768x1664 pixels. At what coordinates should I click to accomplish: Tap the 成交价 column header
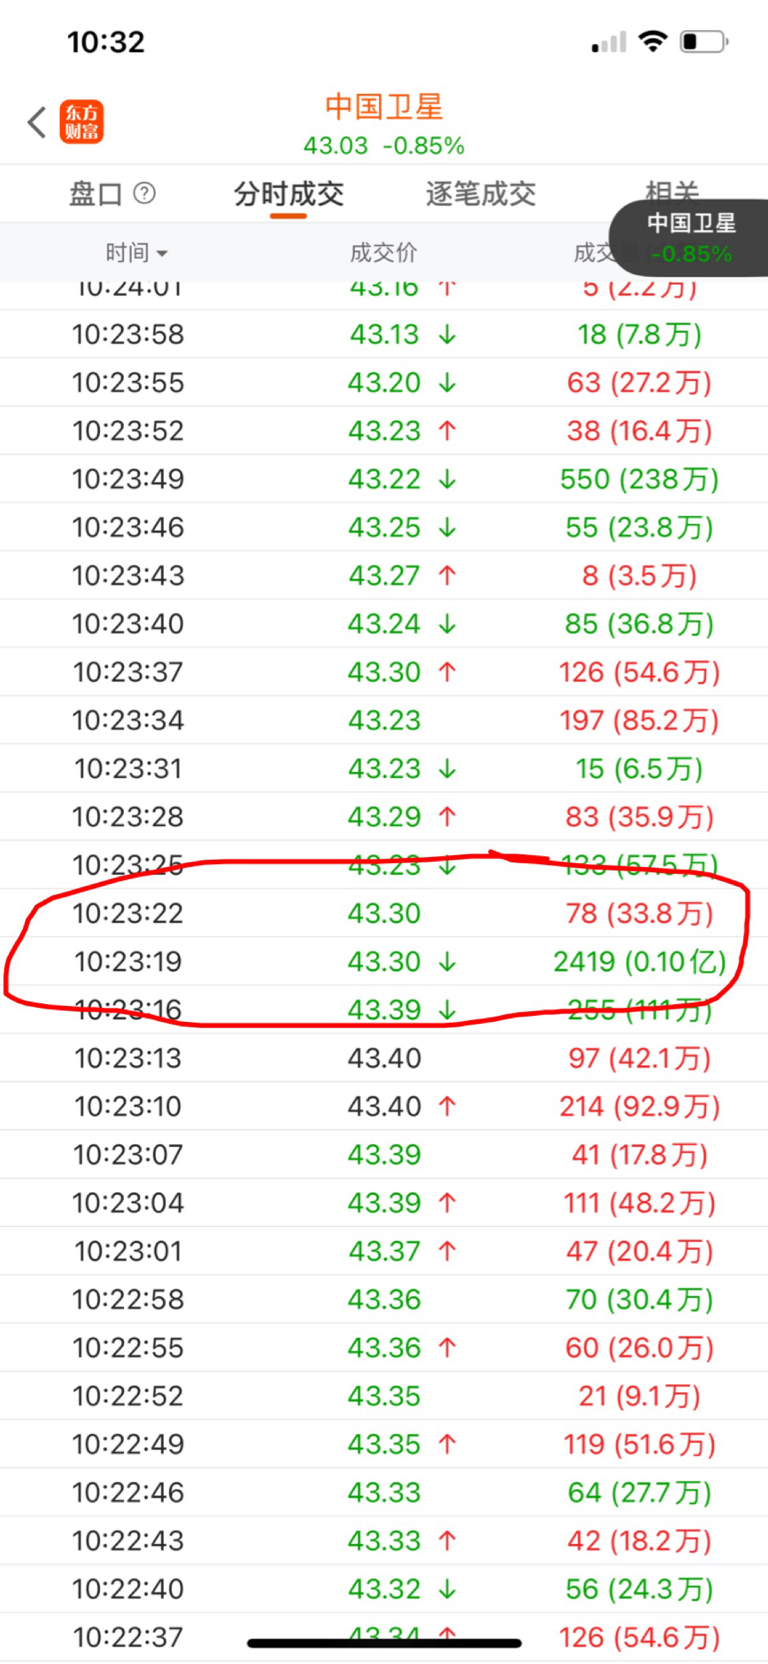point(384,253)
